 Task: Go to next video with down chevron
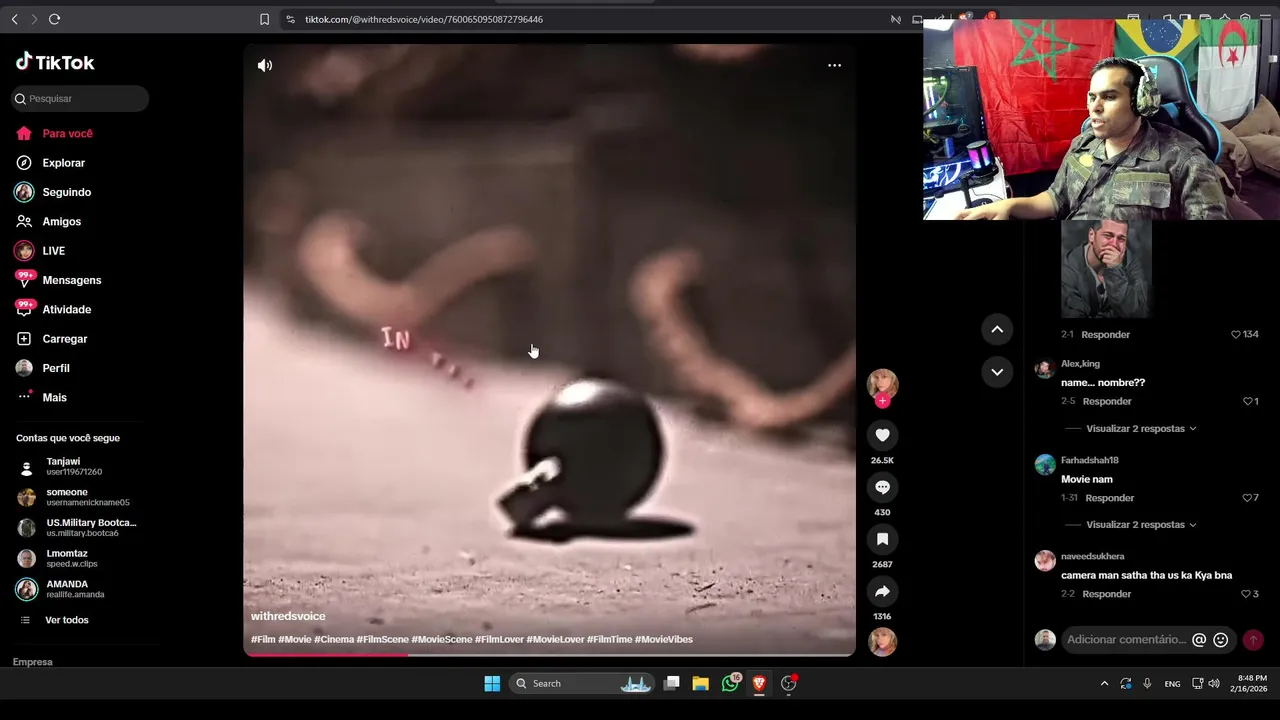pos(997,371)
